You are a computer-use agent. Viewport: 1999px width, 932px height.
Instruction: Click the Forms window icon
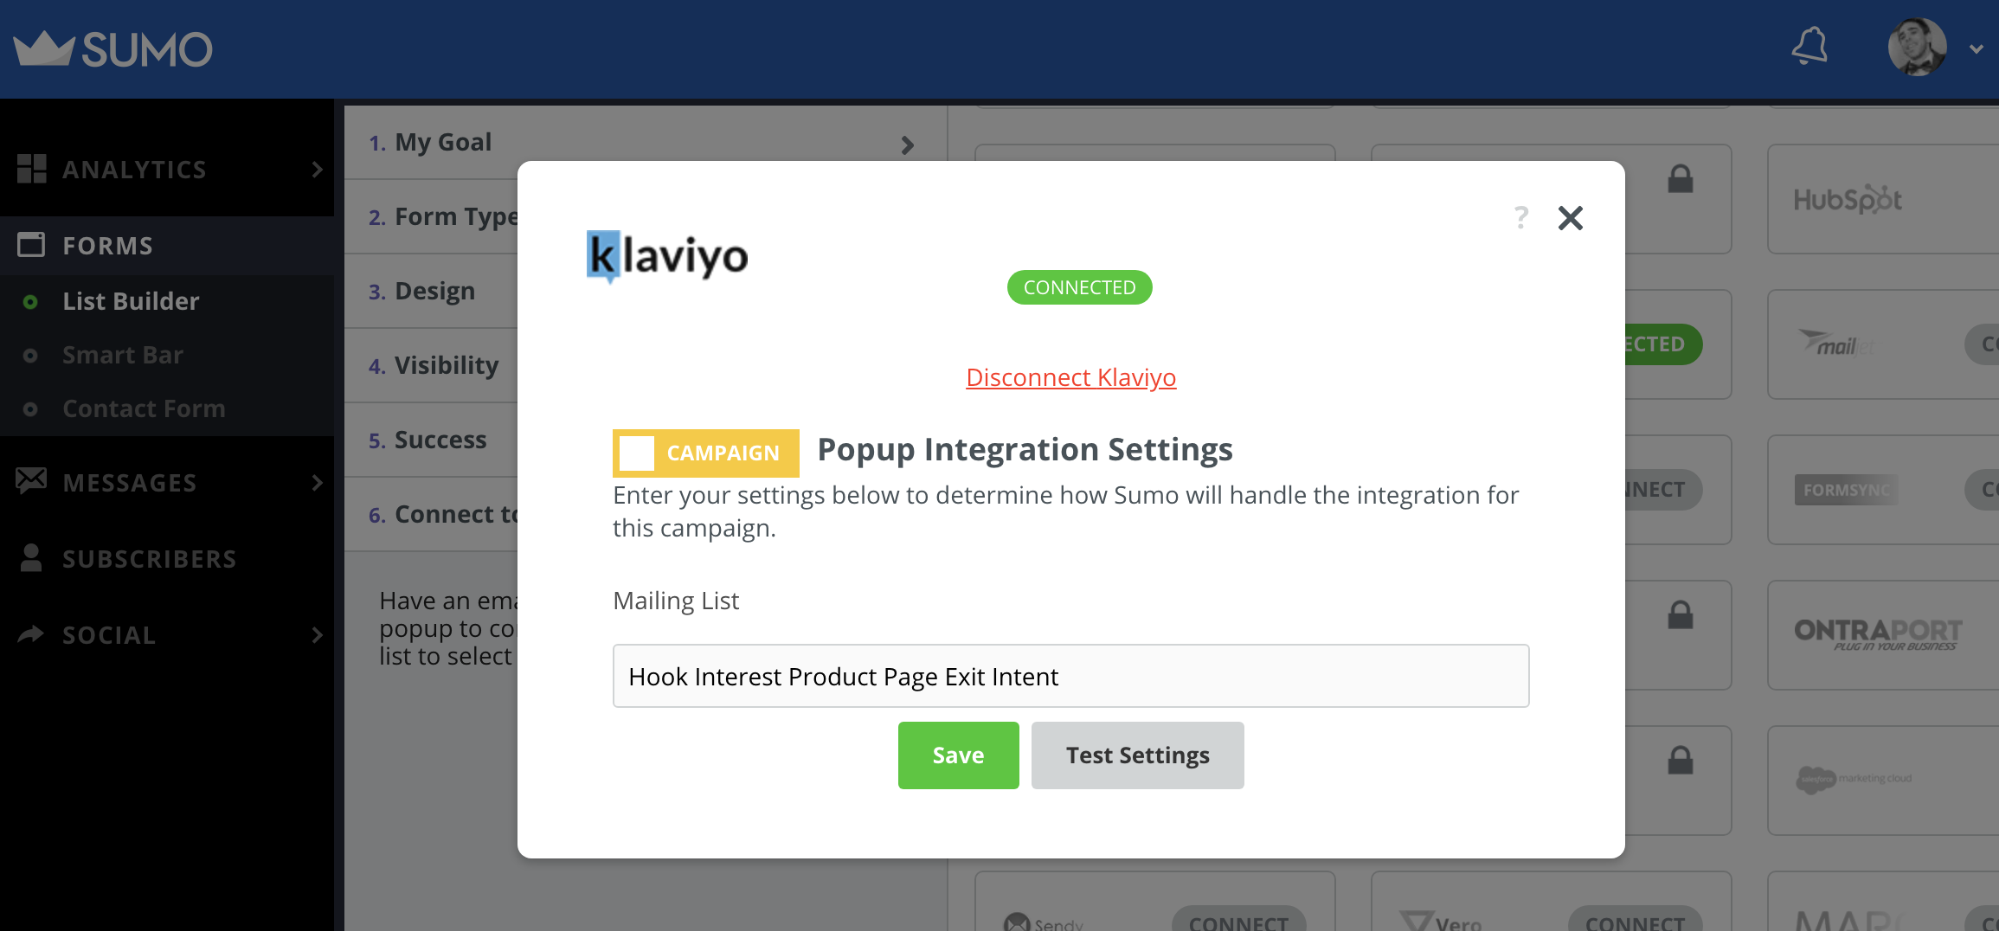(x=31, y=244)
